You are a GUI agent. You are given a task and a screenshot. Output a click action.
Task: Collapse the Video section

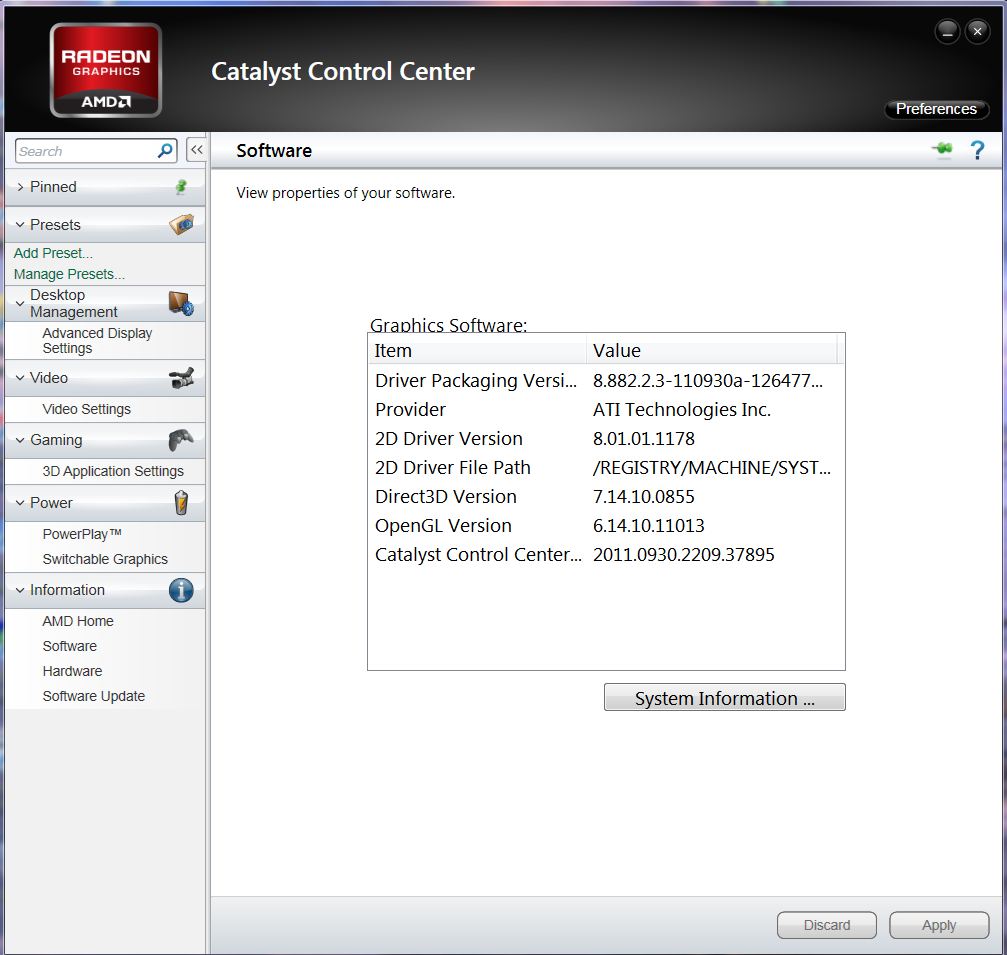20,378
